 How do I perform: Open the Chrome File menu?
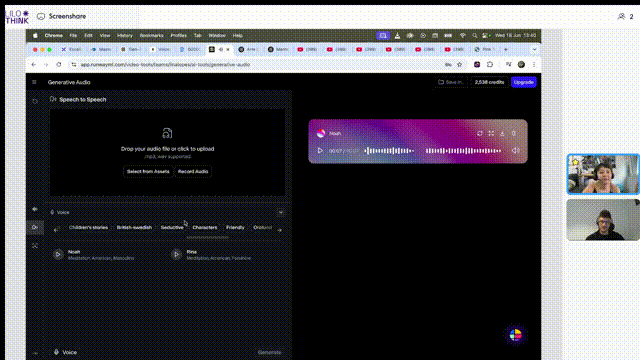[x=73, y=36]
